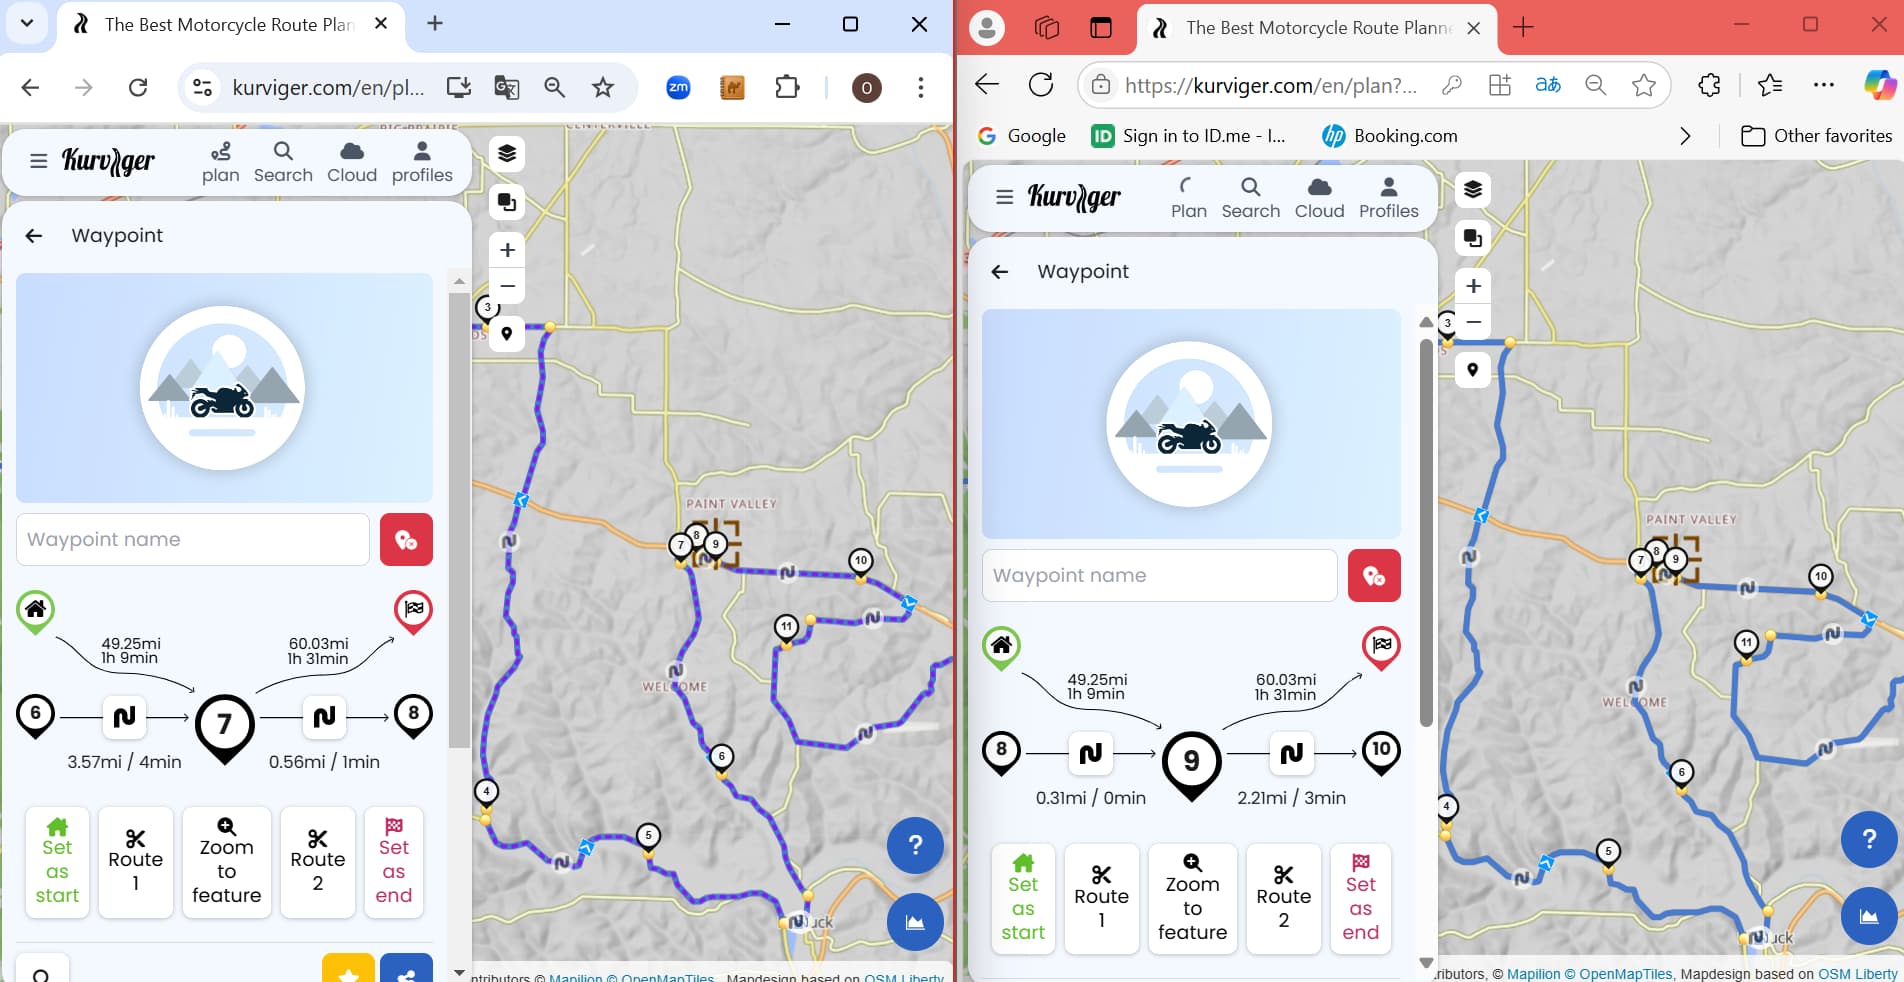The width and height of the screenshot is (1904, 982).
Task: Switch to the Search tab in left Kurviger toolbar
Action: pyautogui.click(x=283, y=162)
